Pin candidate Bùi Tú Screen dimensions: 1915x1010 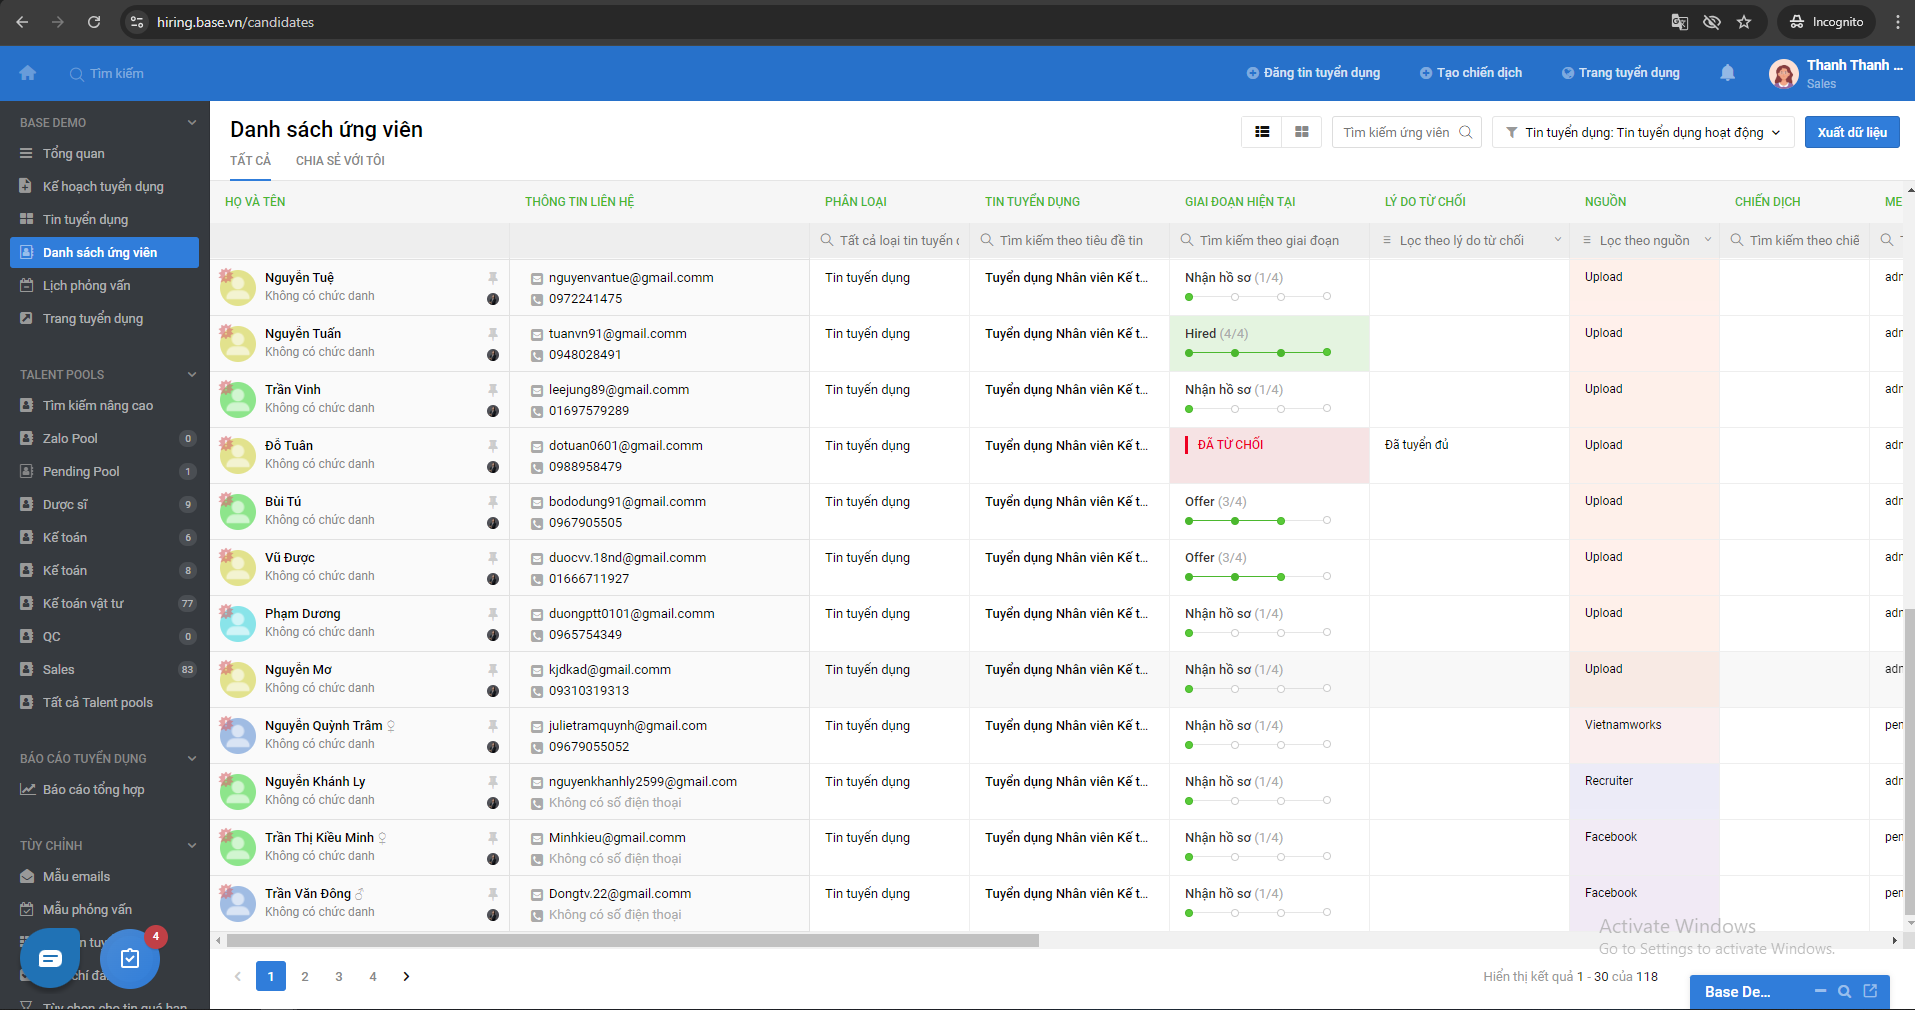493,501
